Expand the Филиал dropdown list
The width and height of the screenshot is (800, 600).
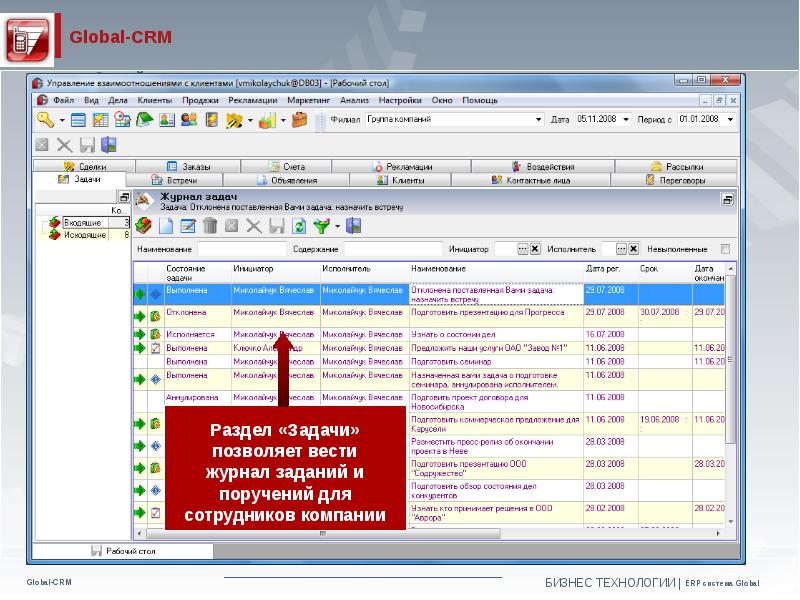(538, 120)
